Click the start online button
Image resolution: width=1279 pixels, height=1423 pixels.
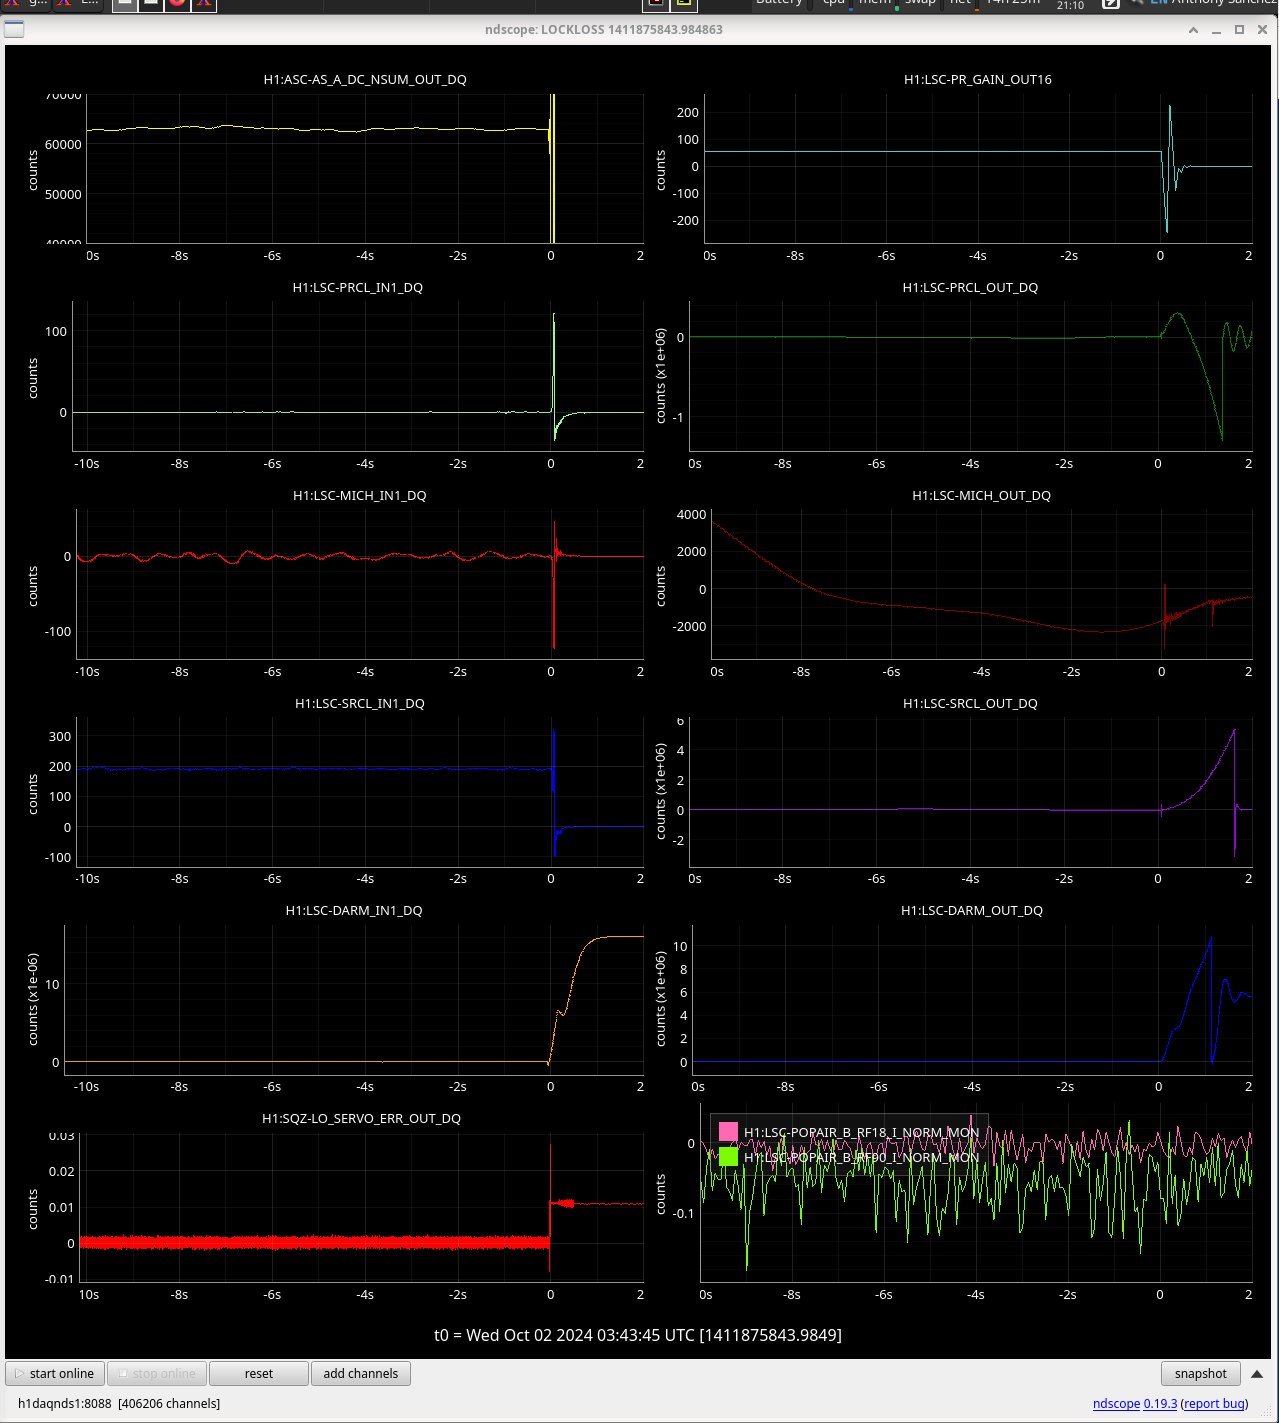pyautogui.click(x=56, y=1374)
